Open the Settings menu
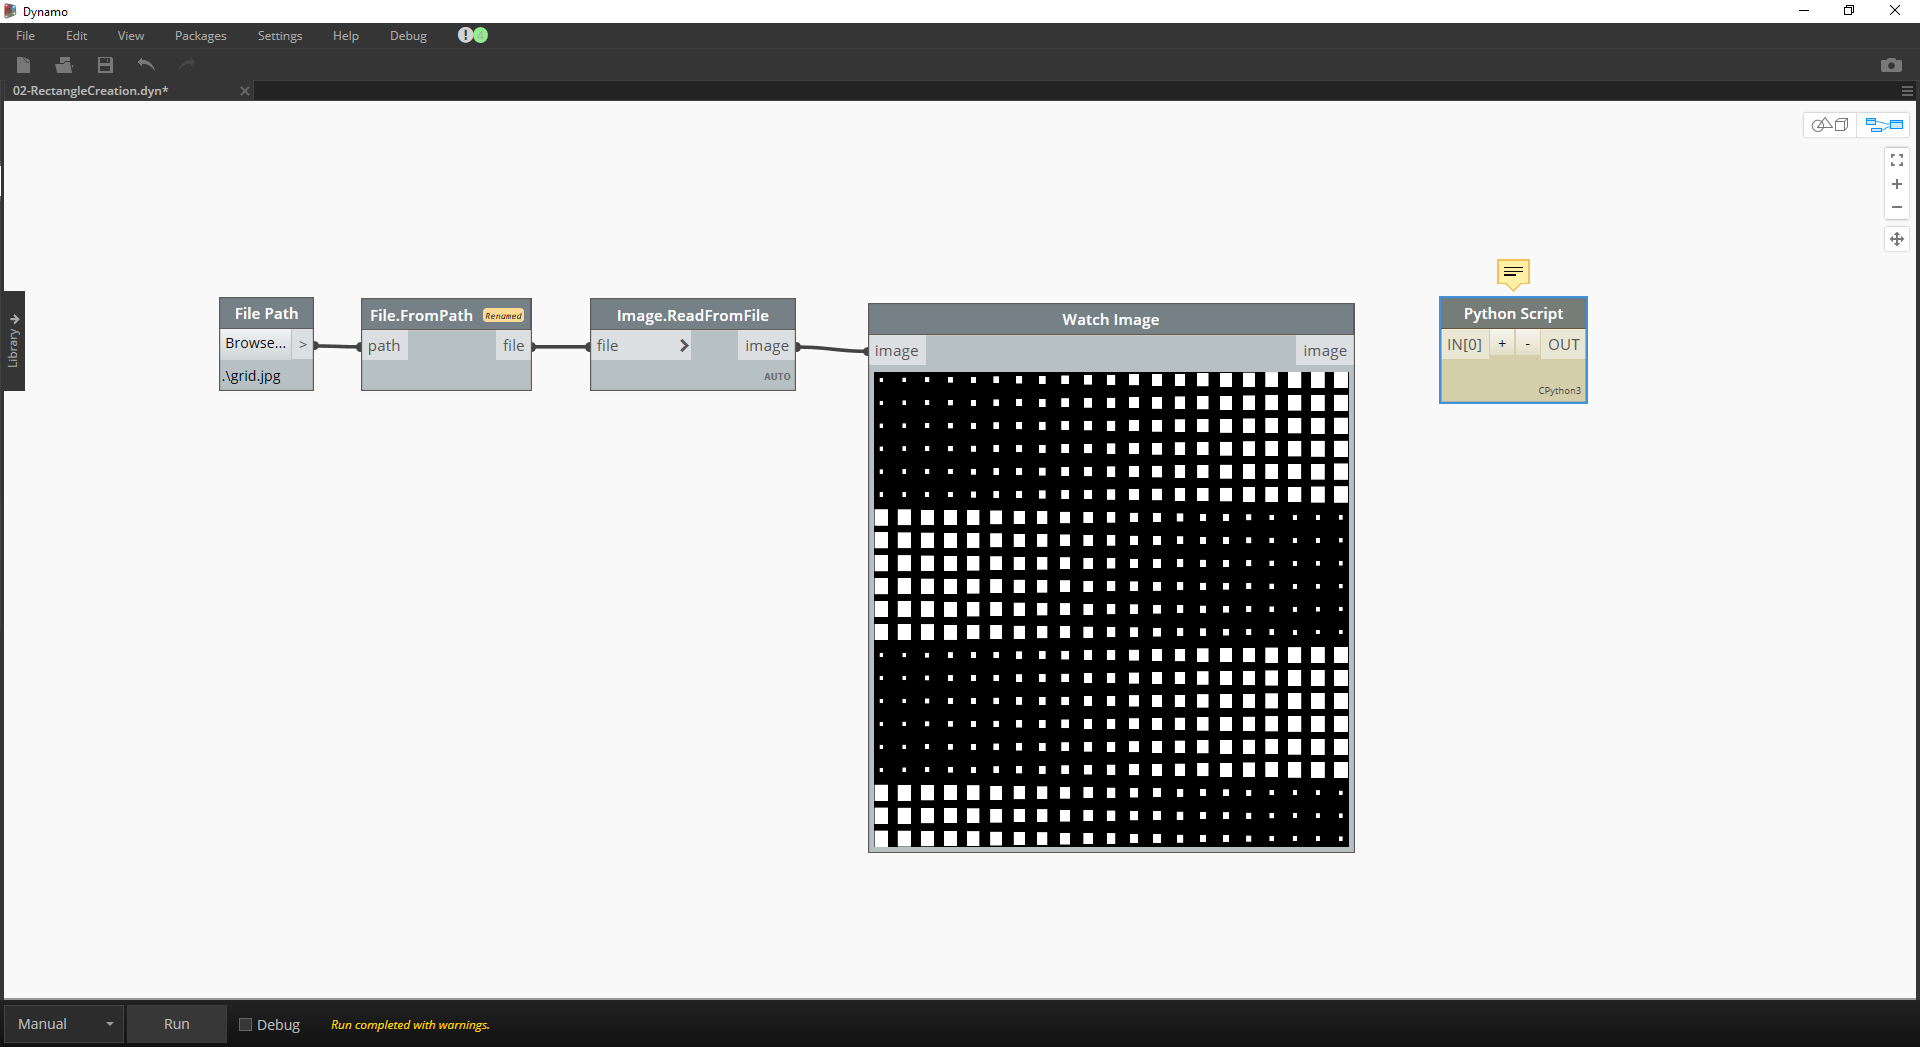Viewport: 1920px width, 1047px height. pos(279,36)
